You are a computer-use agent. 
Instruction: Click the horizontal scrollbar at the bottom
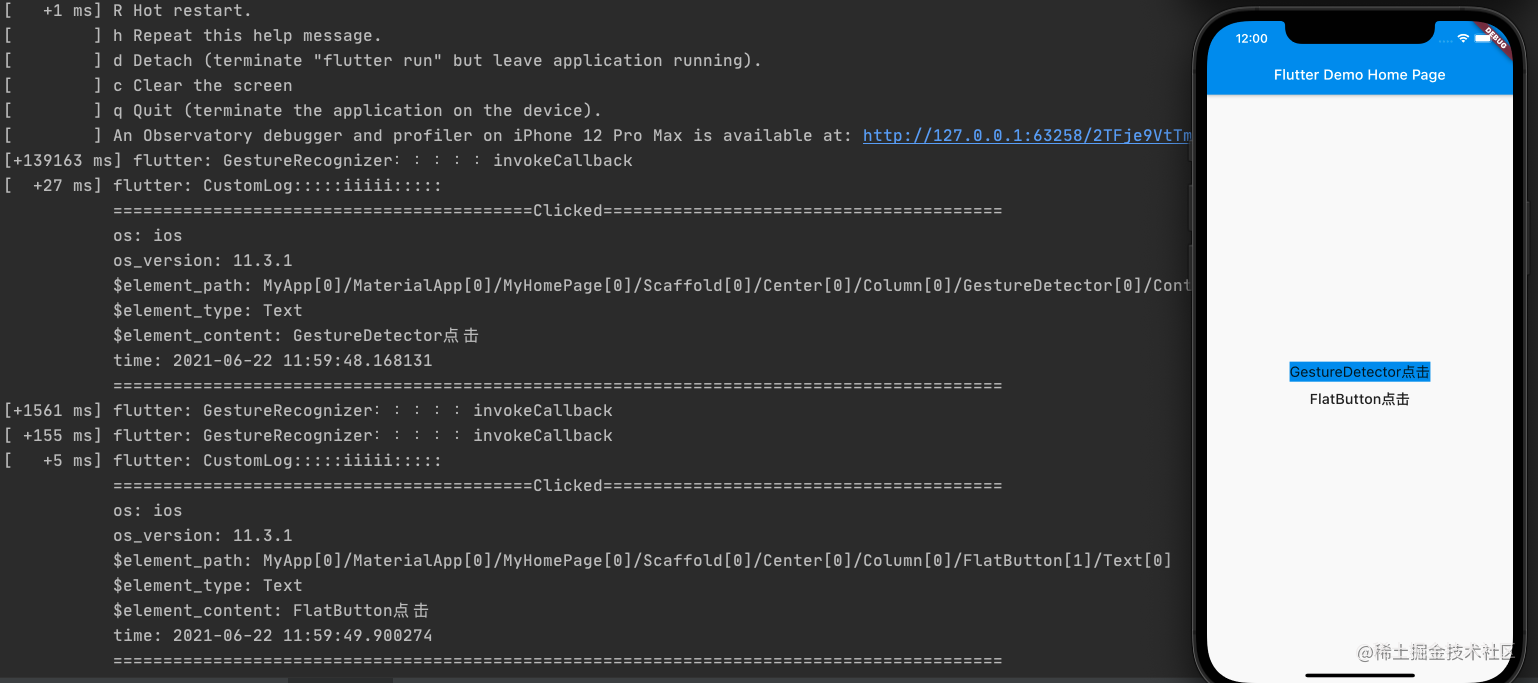(340, 679)
